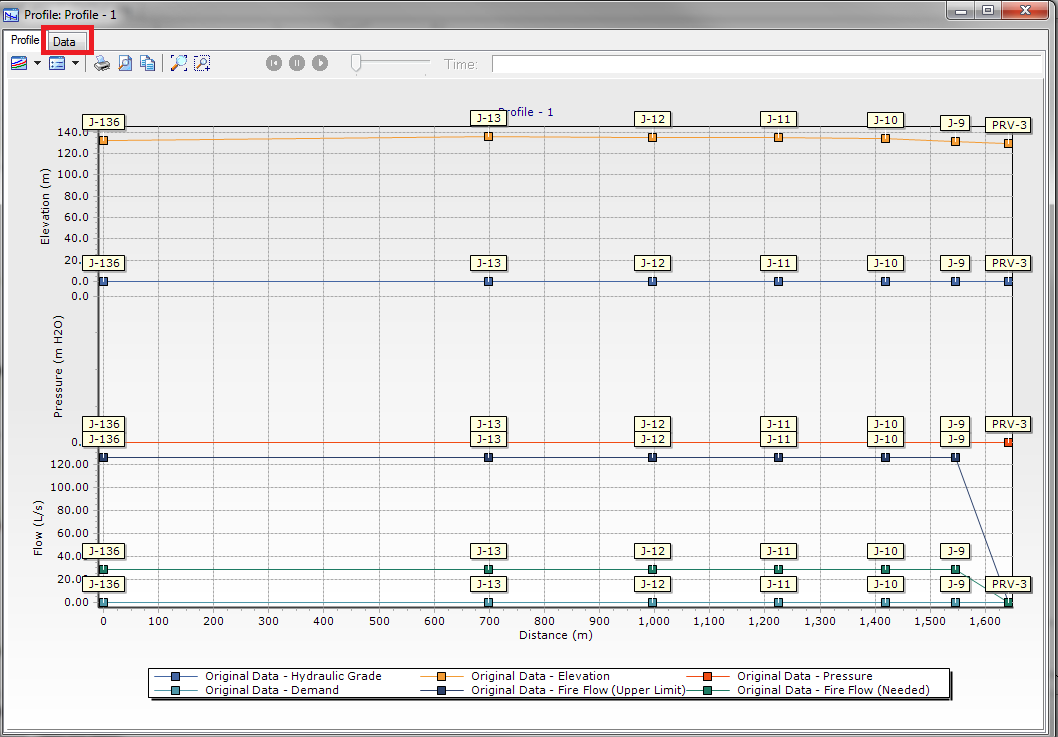Click the PRV-3 label on the elevation line
The width and height of the screenshot is (1058, 737).
pos(1008,125)
